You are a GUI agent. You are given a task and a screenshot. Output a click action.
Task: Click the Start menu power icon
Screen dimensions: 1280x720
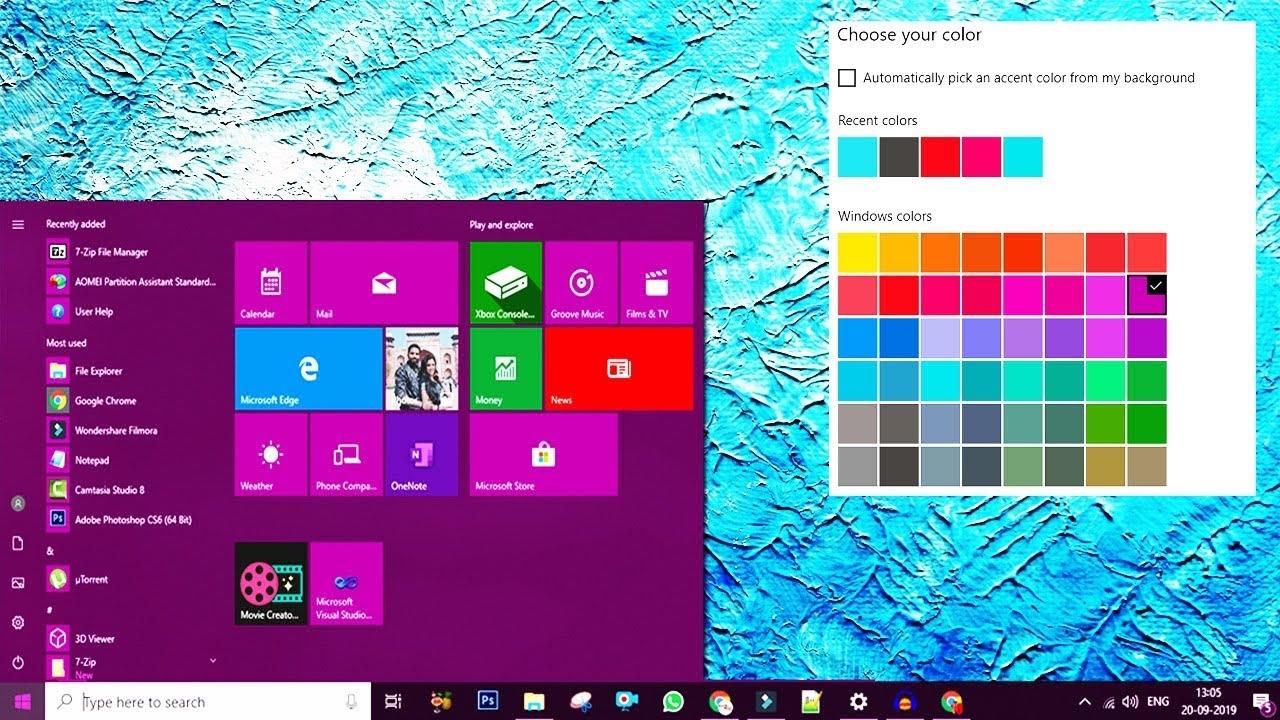point(18,662)
